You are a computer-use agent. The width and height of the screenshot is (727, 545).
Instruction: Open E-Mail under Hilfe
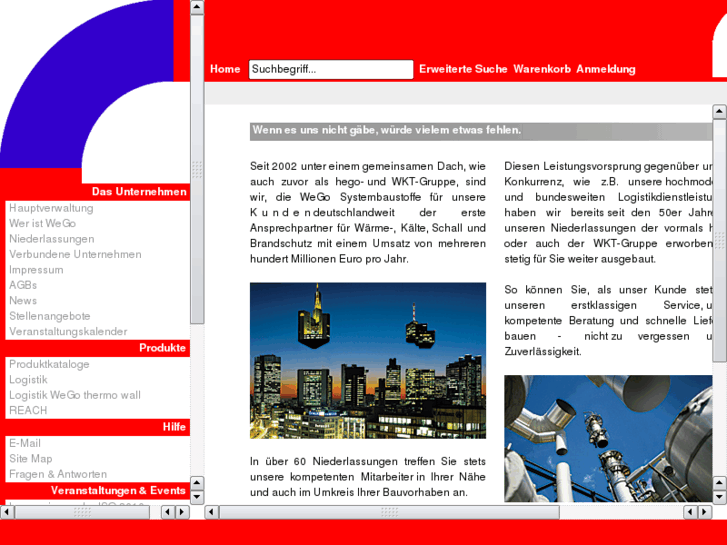25,443
